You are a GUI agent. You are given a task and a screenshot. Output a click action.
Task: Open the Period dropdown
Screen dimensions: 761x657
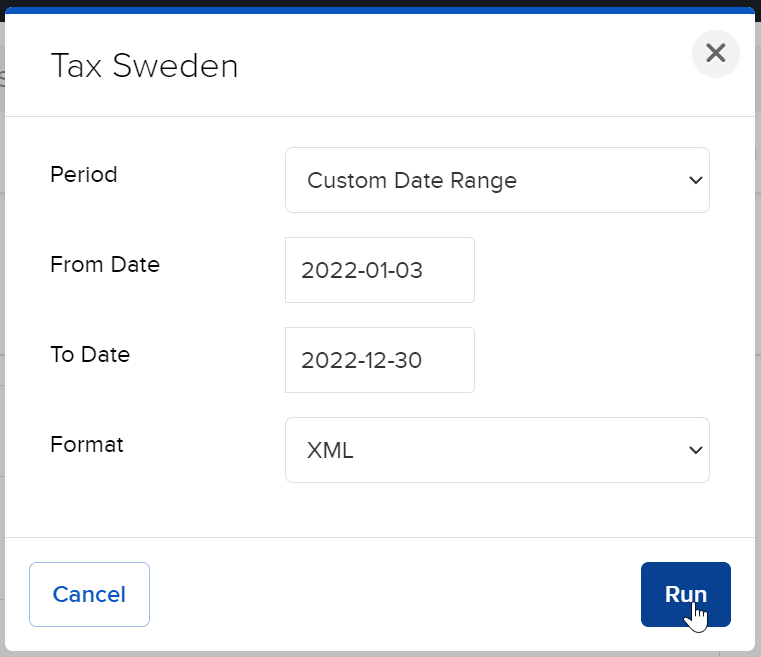[497, 180]
